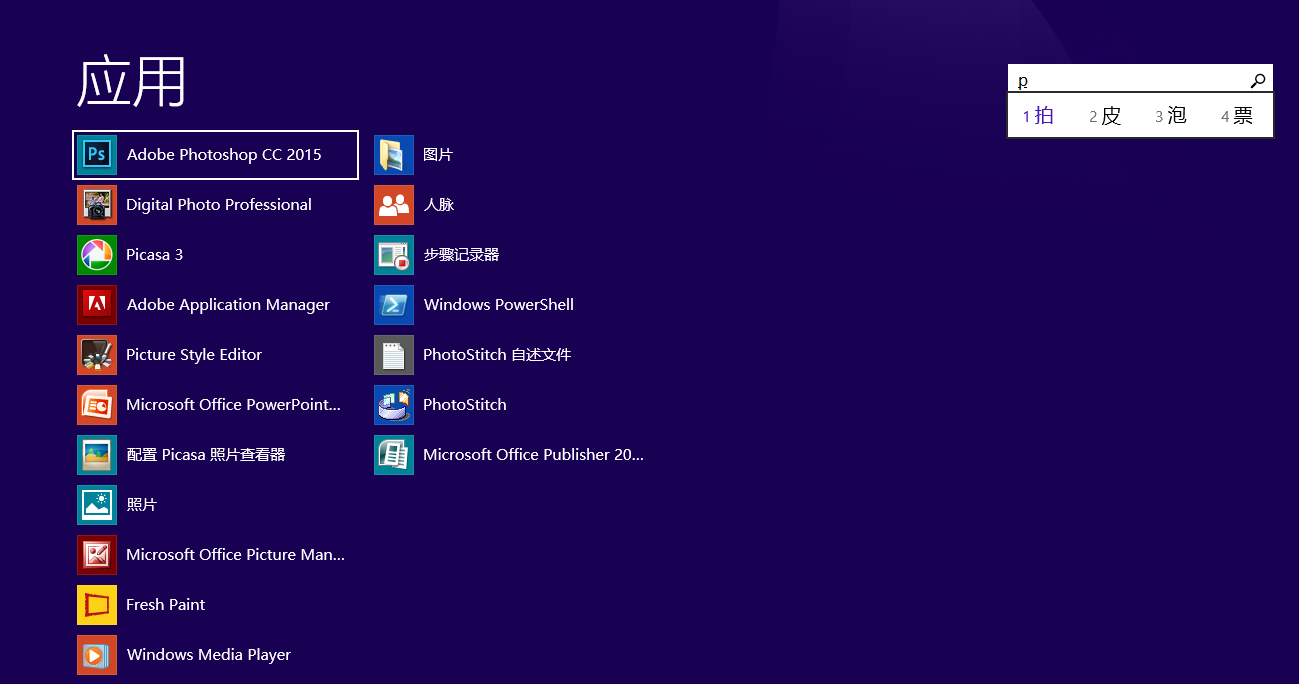Choose IME candidate 1 拍
The image size is (1299, 684).
1038,116
